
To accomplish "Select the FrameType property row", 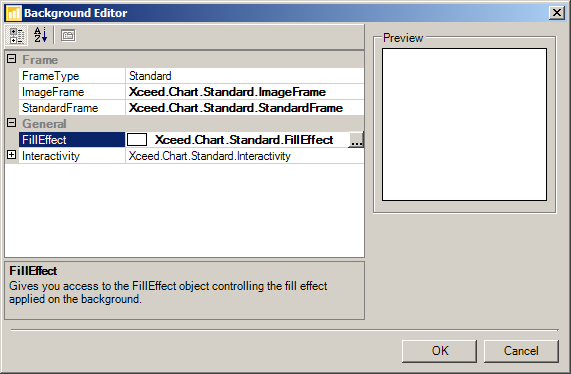I will 191,76.
